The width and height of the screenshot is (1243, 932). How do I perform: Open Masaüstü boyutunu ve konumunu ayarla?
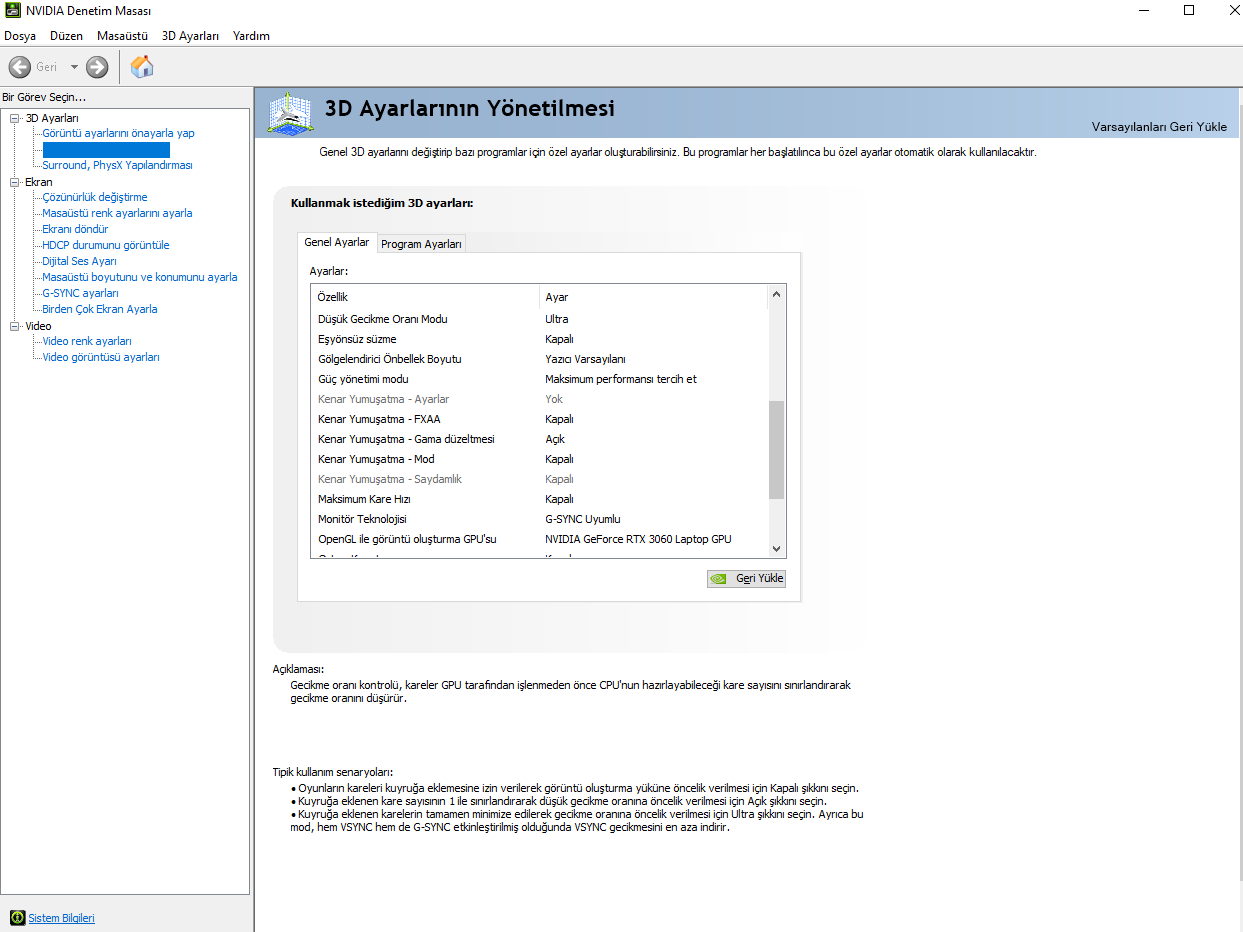click(x=140, y=277)
